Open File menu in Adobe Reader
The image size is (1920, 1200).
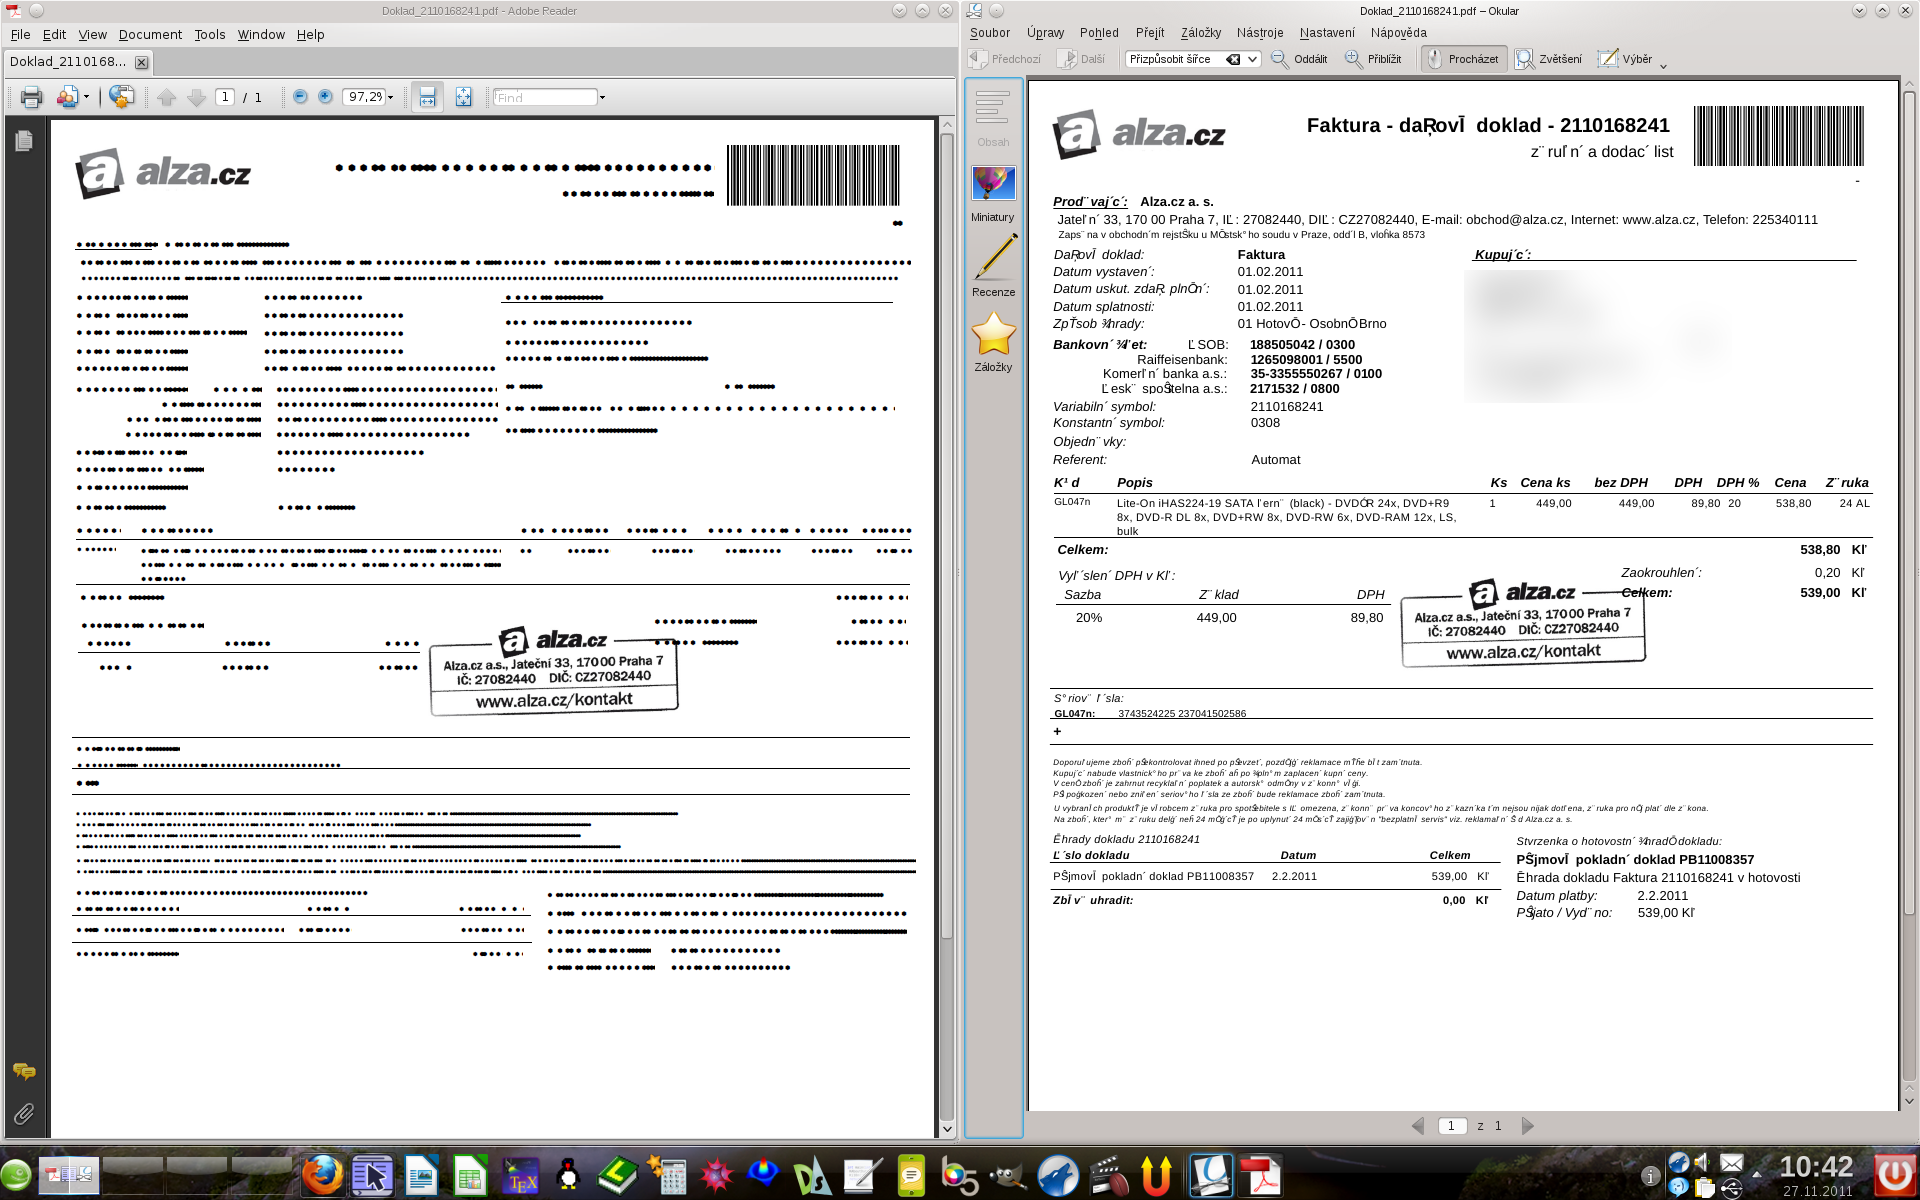[x=20, y=34]
